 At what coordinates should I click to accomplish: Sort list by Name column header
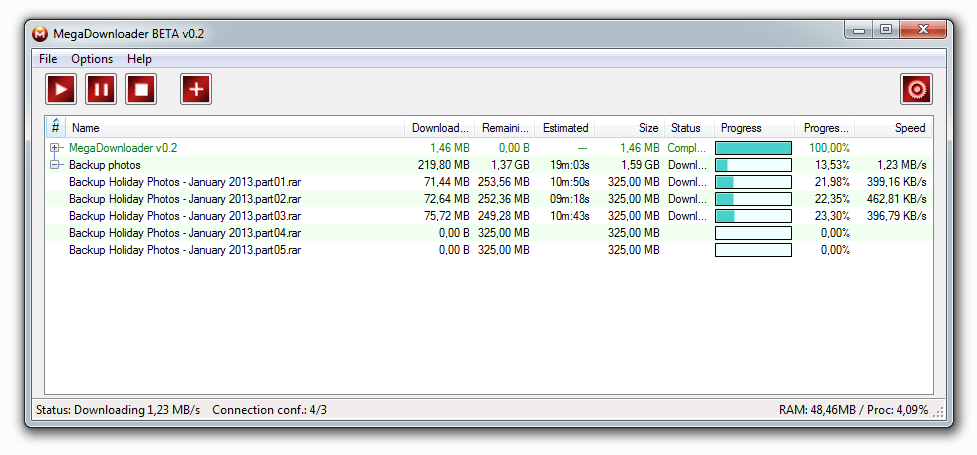click(x=235, y=127)
